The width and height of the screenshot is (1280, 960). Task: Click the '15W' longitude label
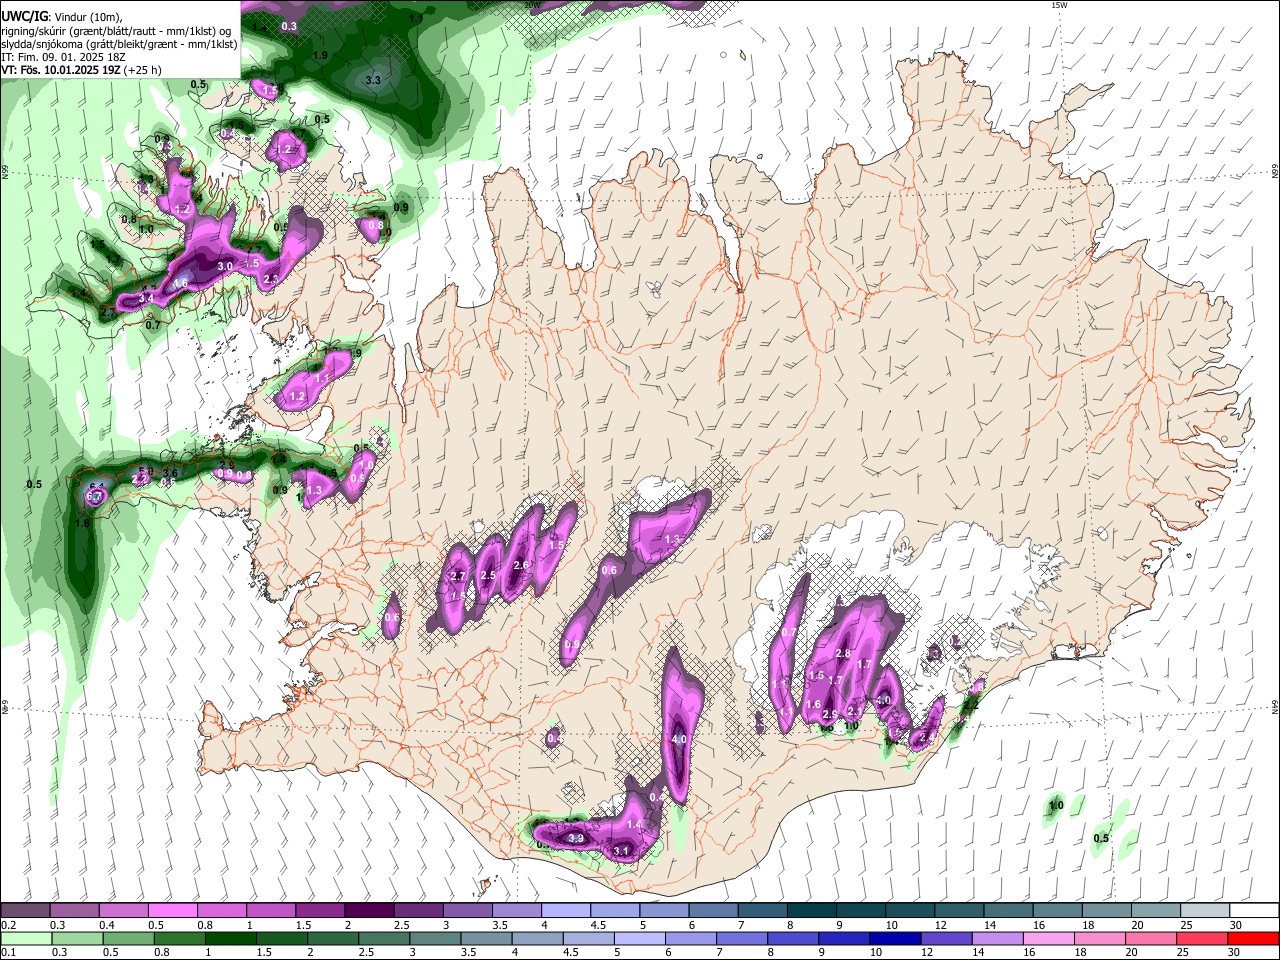(x=1060, y=5)
